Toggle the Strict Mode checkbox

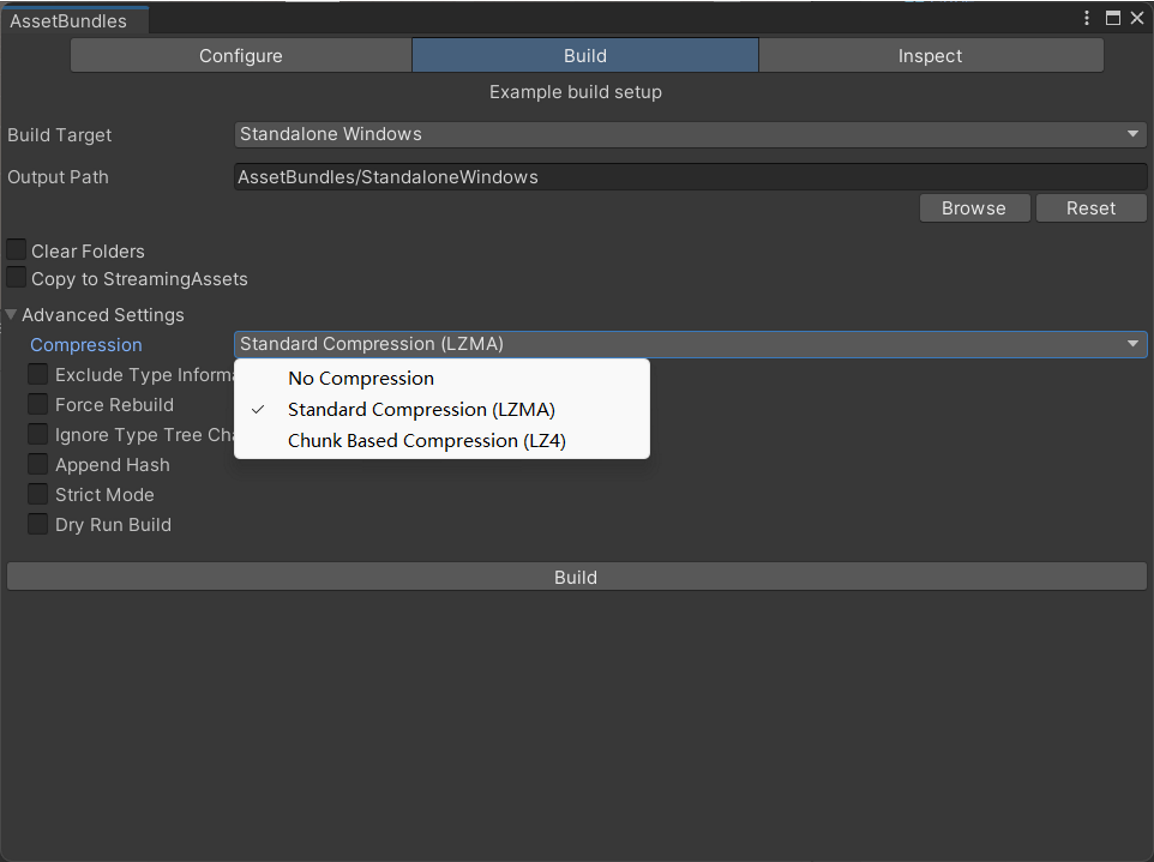[x=38, y=495]
